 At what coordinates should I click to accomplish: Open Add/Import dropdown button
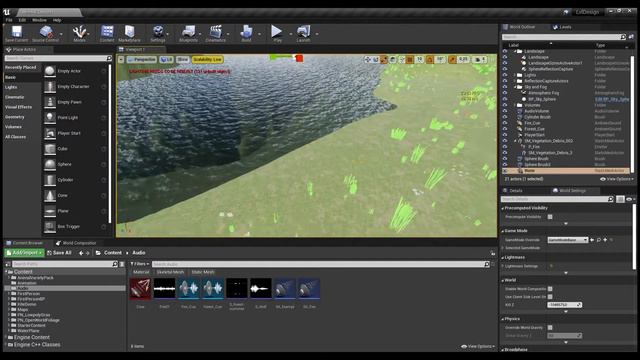[x=24, y=253]
